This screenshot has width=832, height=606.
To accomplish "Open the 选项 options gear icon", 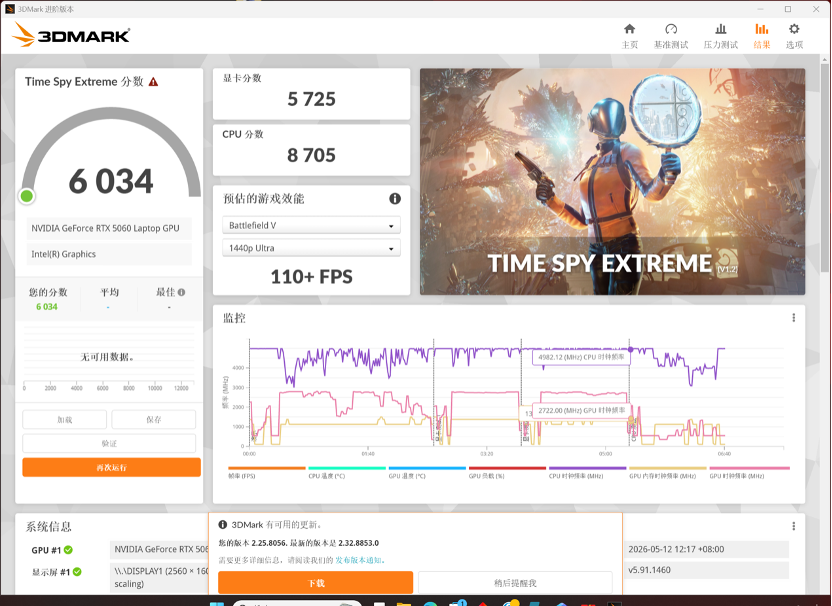I will 794,36.
